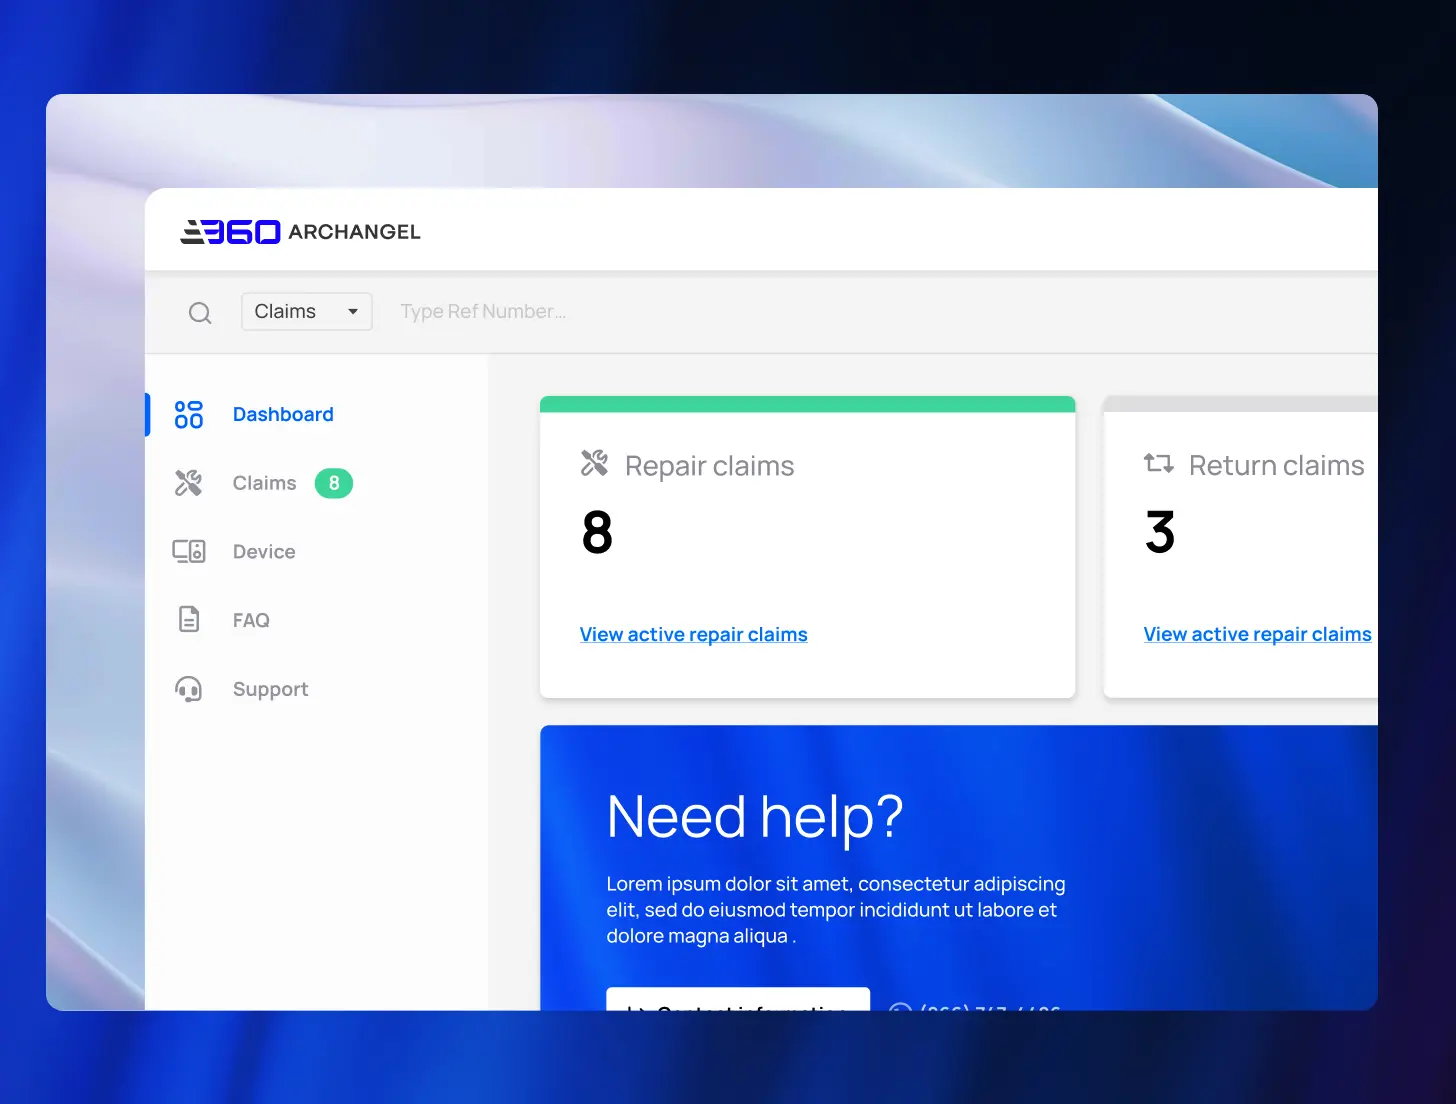
Task: Click the Type Ref Number search field
Action: click(483, 311)
